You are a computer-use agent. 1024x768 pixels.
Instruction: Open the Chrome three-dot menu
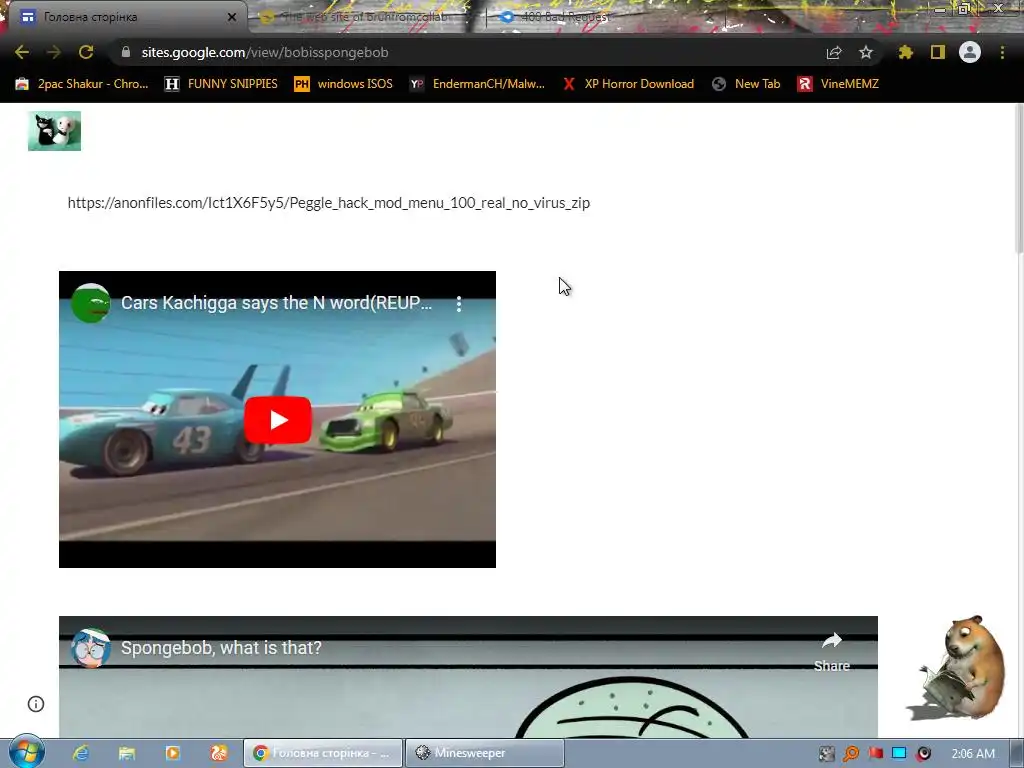1002,52
